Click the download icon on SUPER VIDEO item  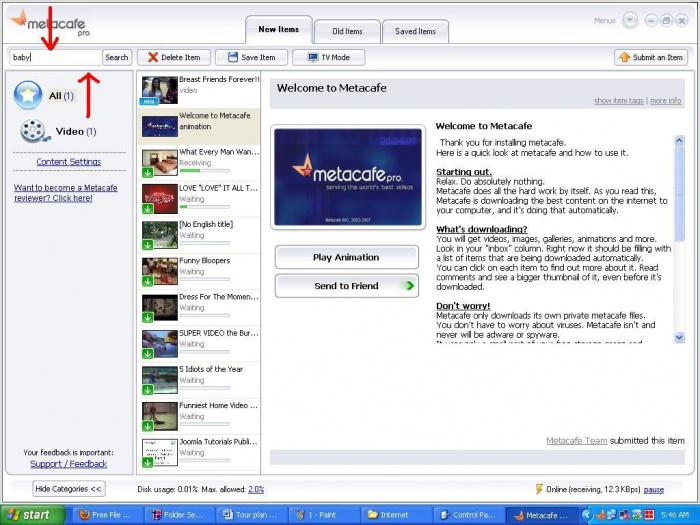(147, 353)
